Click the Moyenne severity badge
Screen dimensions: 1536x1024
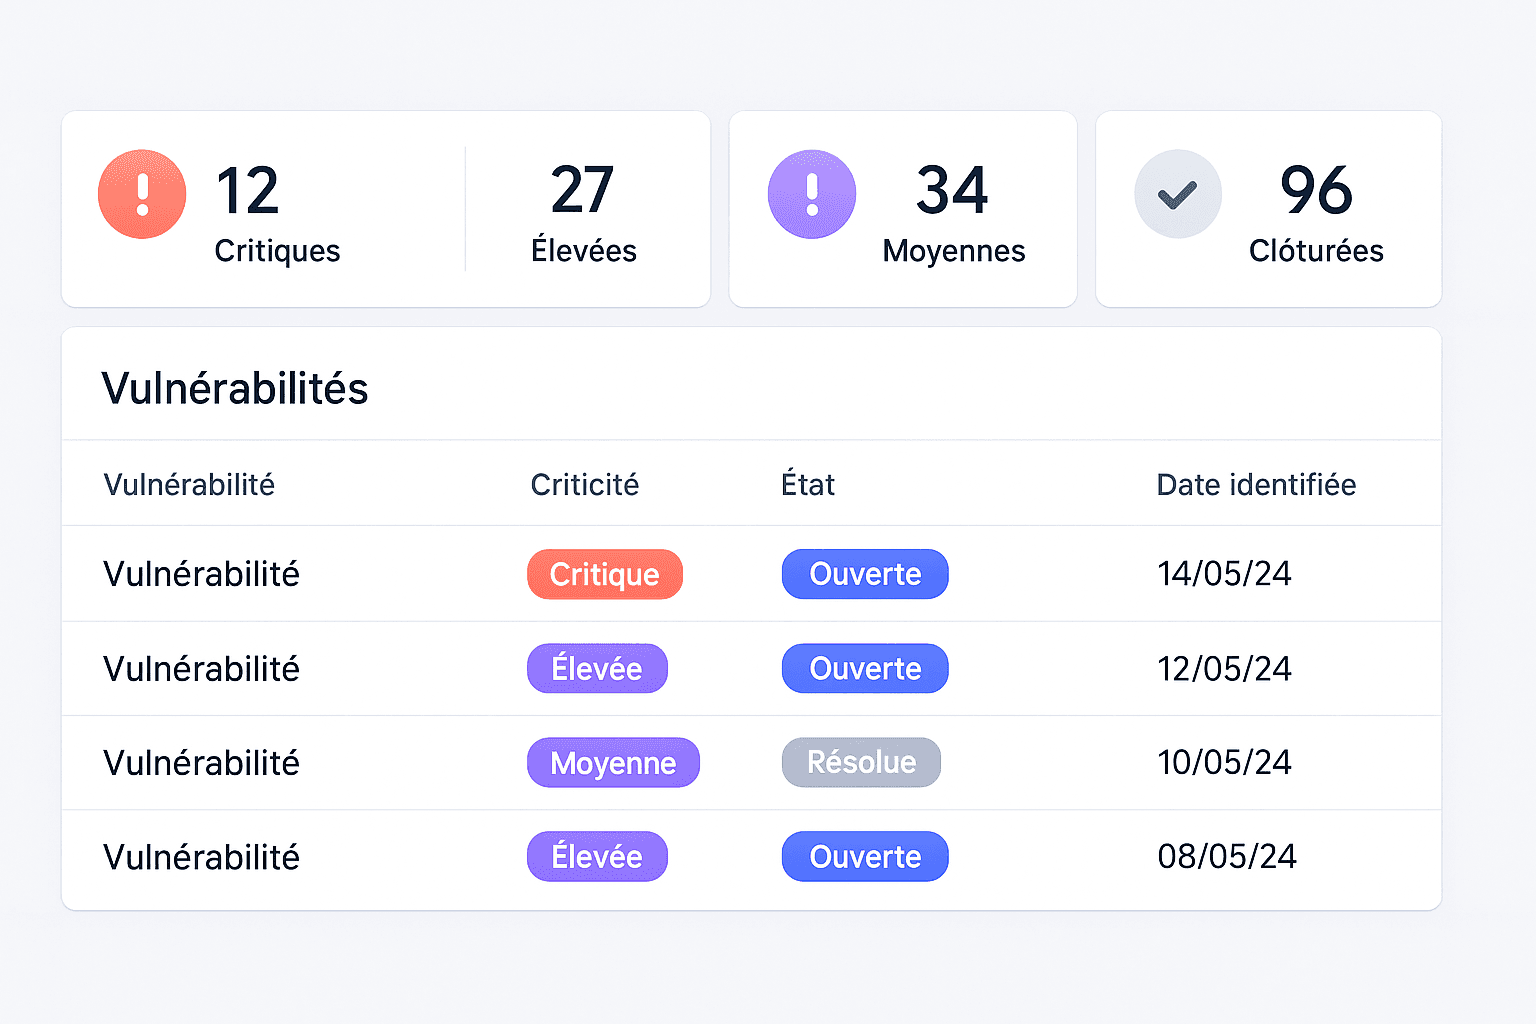[613, 762]
